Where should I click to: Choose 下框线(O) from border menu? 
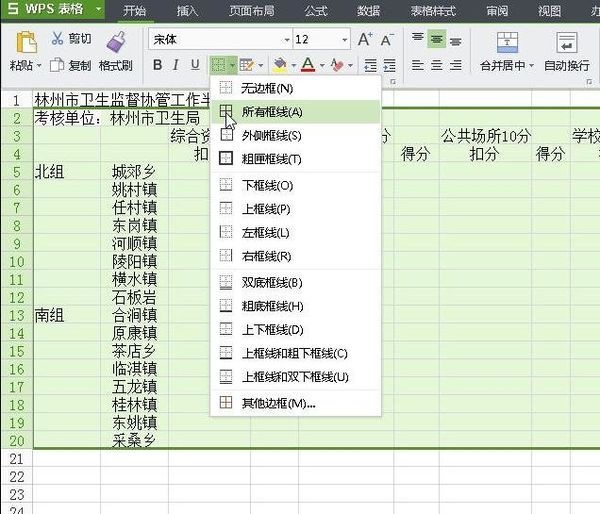(x=295, y=186)
